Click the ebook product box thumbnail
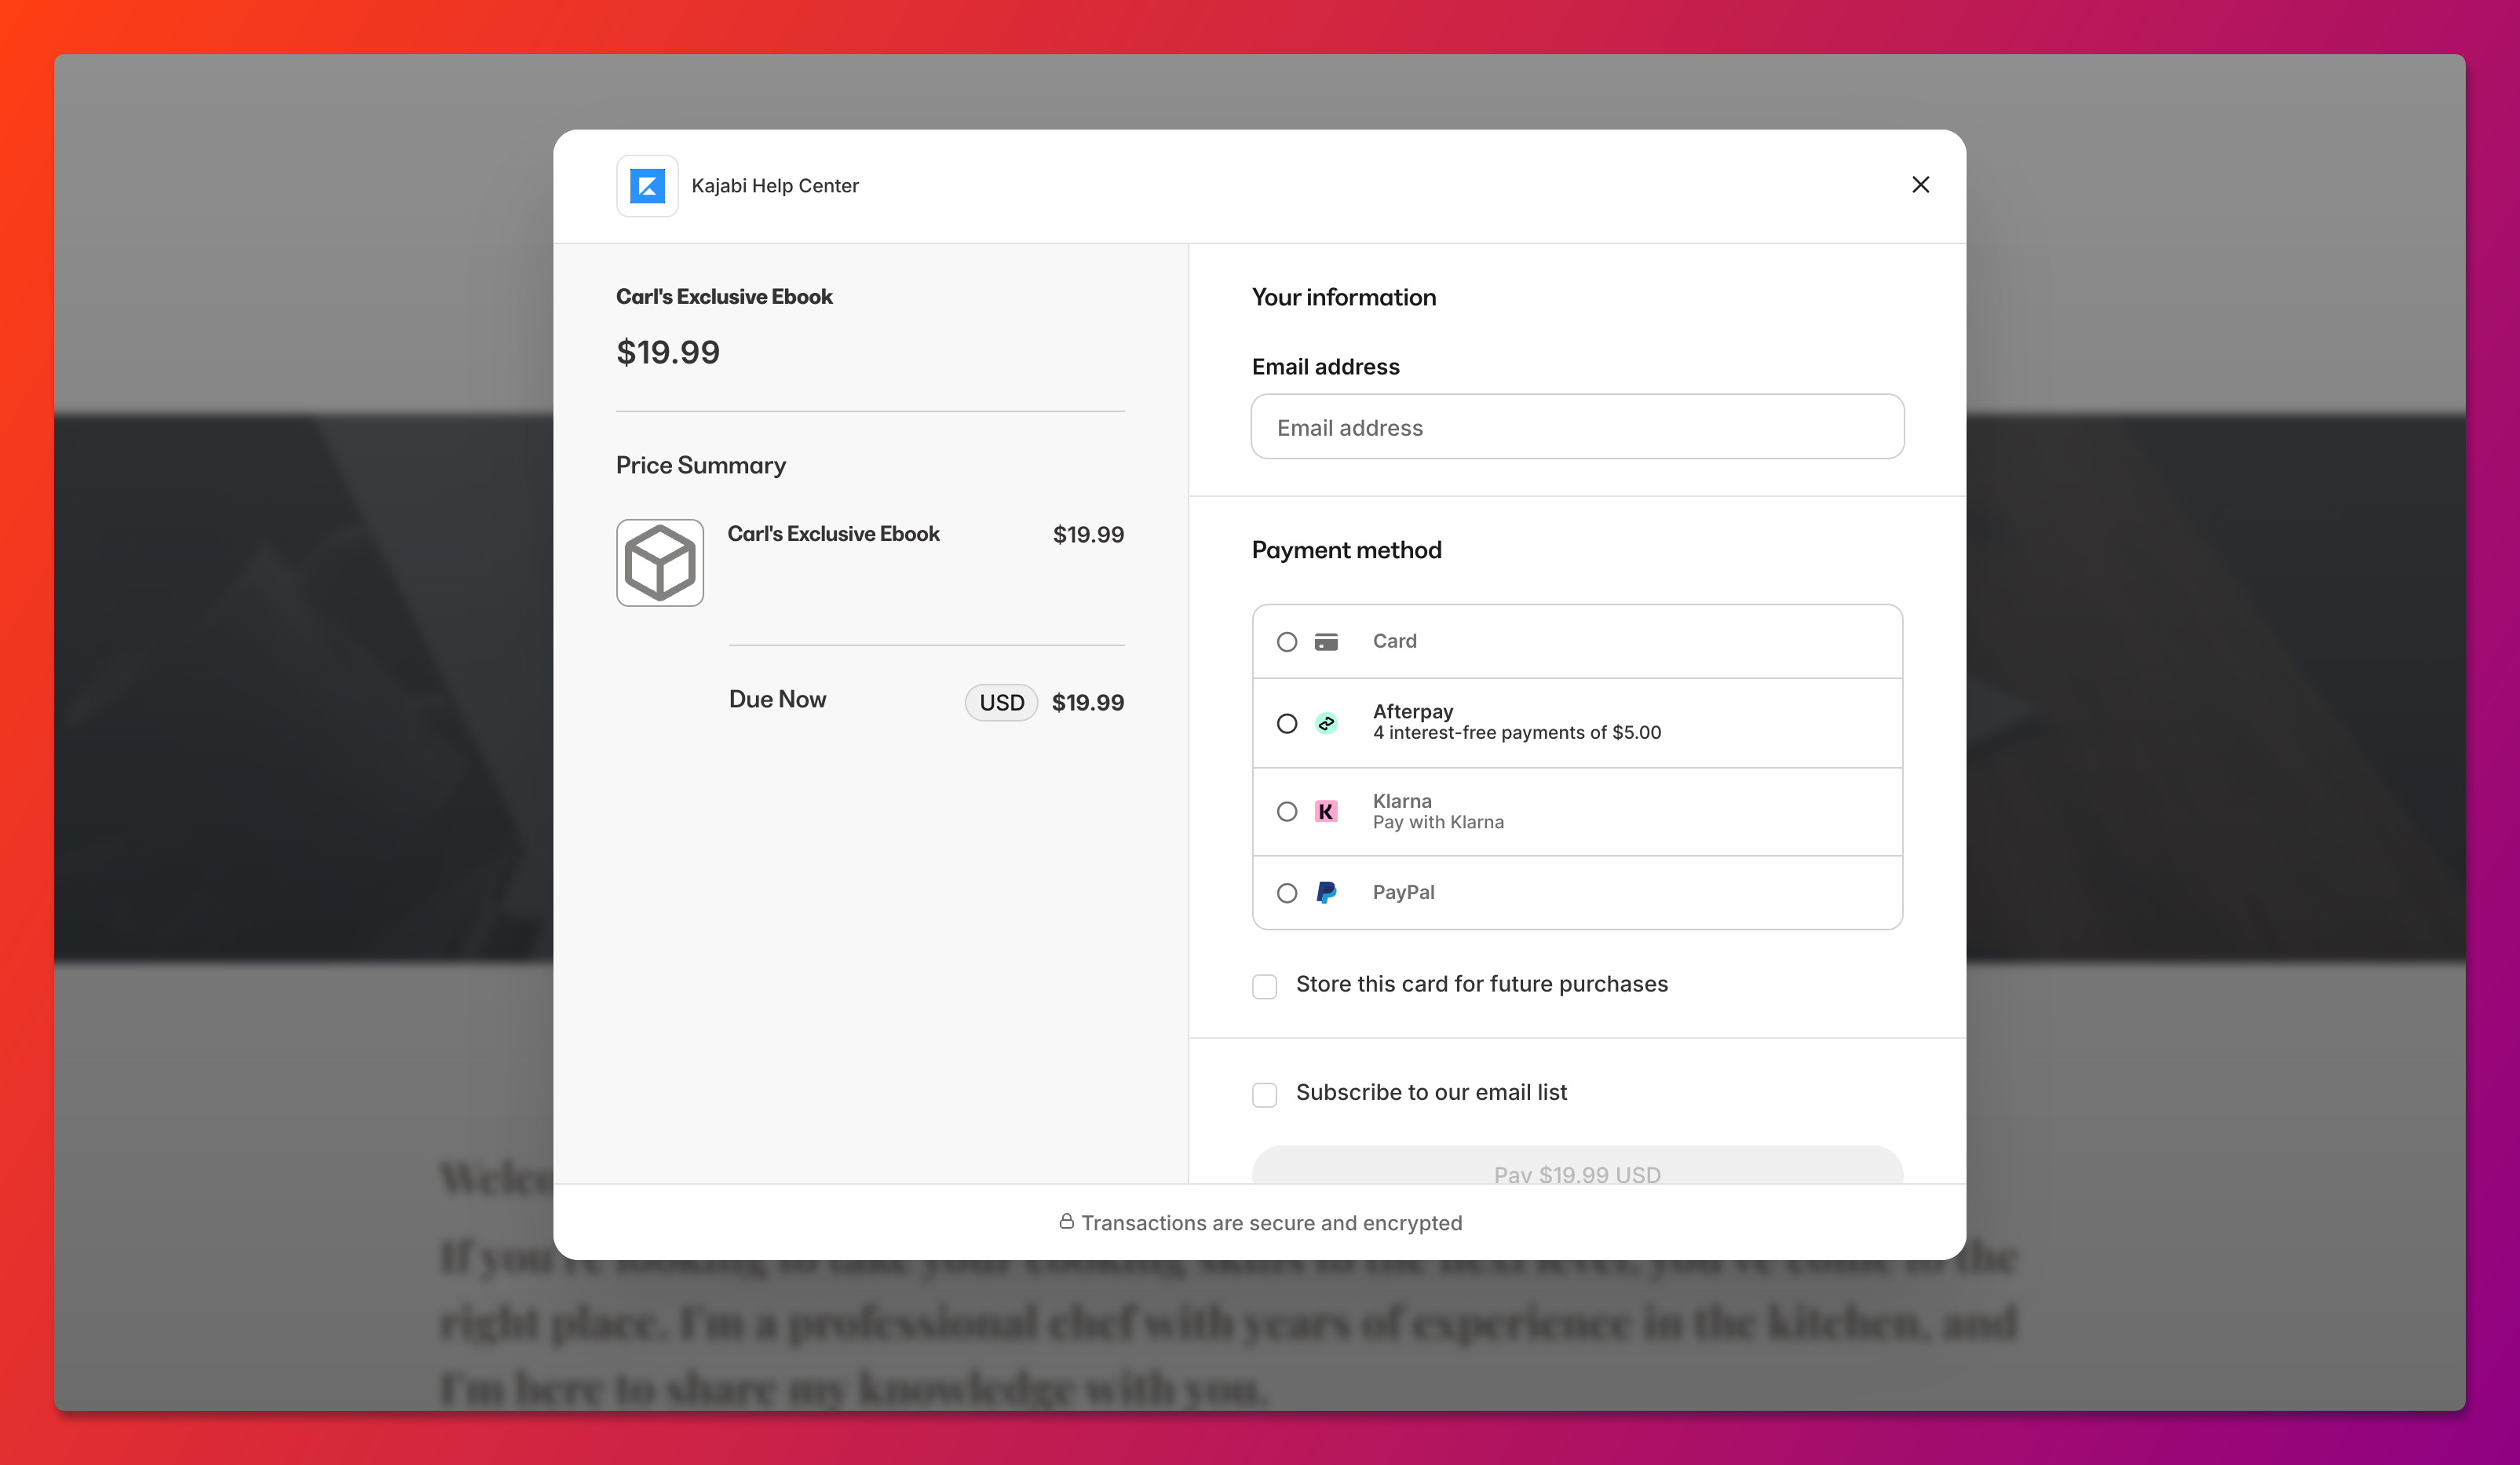 [x=660, y=562]
